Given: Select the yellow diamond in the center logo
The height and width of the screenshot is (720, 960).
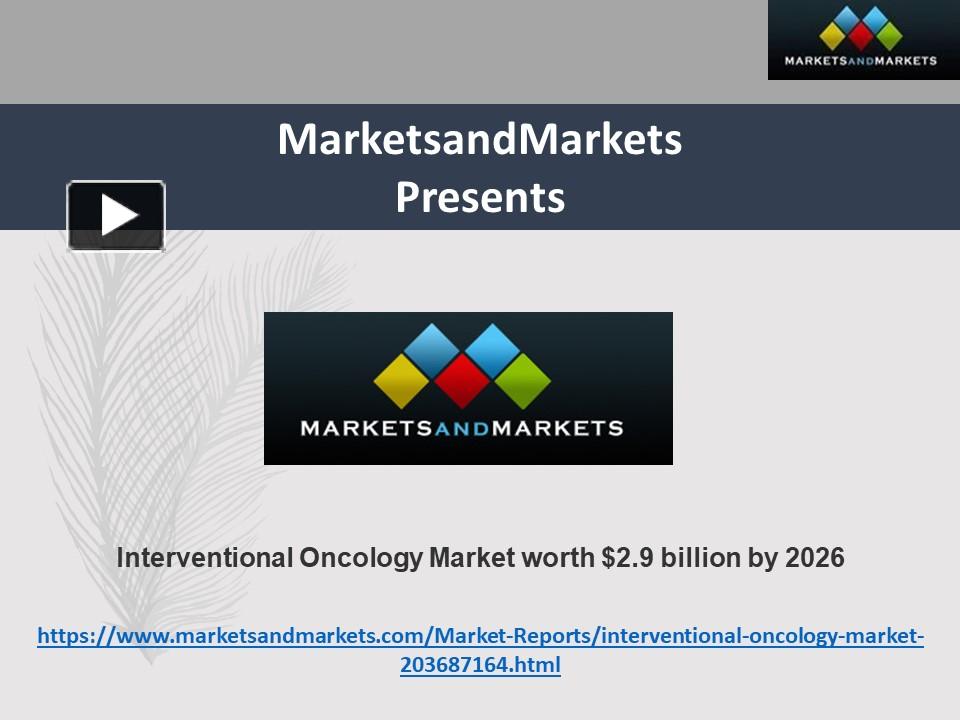Looking at the screenshot, I should coord(402,381).
